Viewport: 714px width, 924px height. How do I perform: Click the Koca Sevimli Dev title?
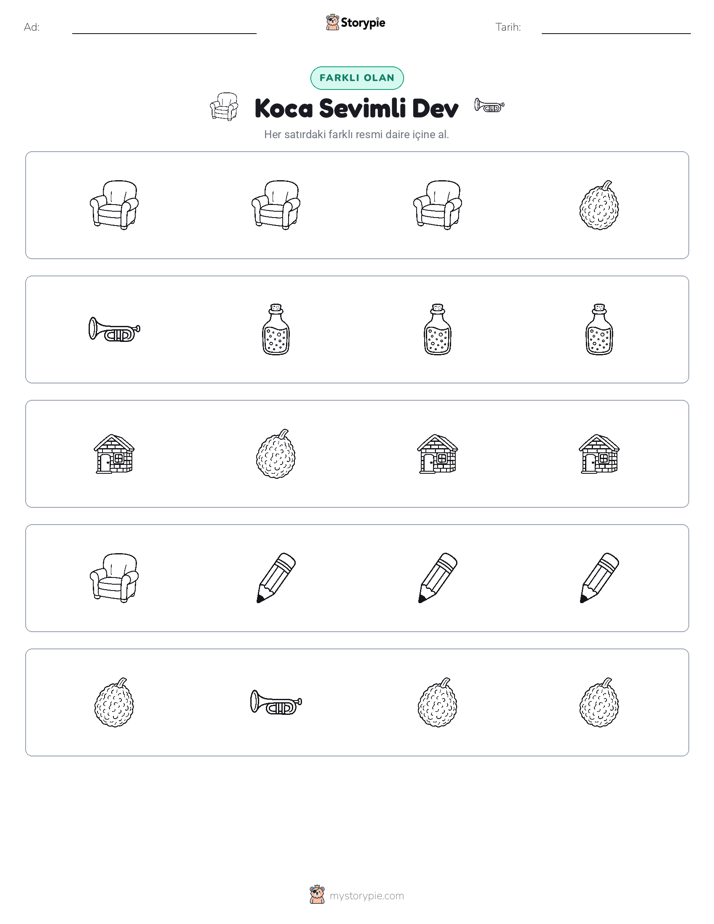(x=356, y=108)
